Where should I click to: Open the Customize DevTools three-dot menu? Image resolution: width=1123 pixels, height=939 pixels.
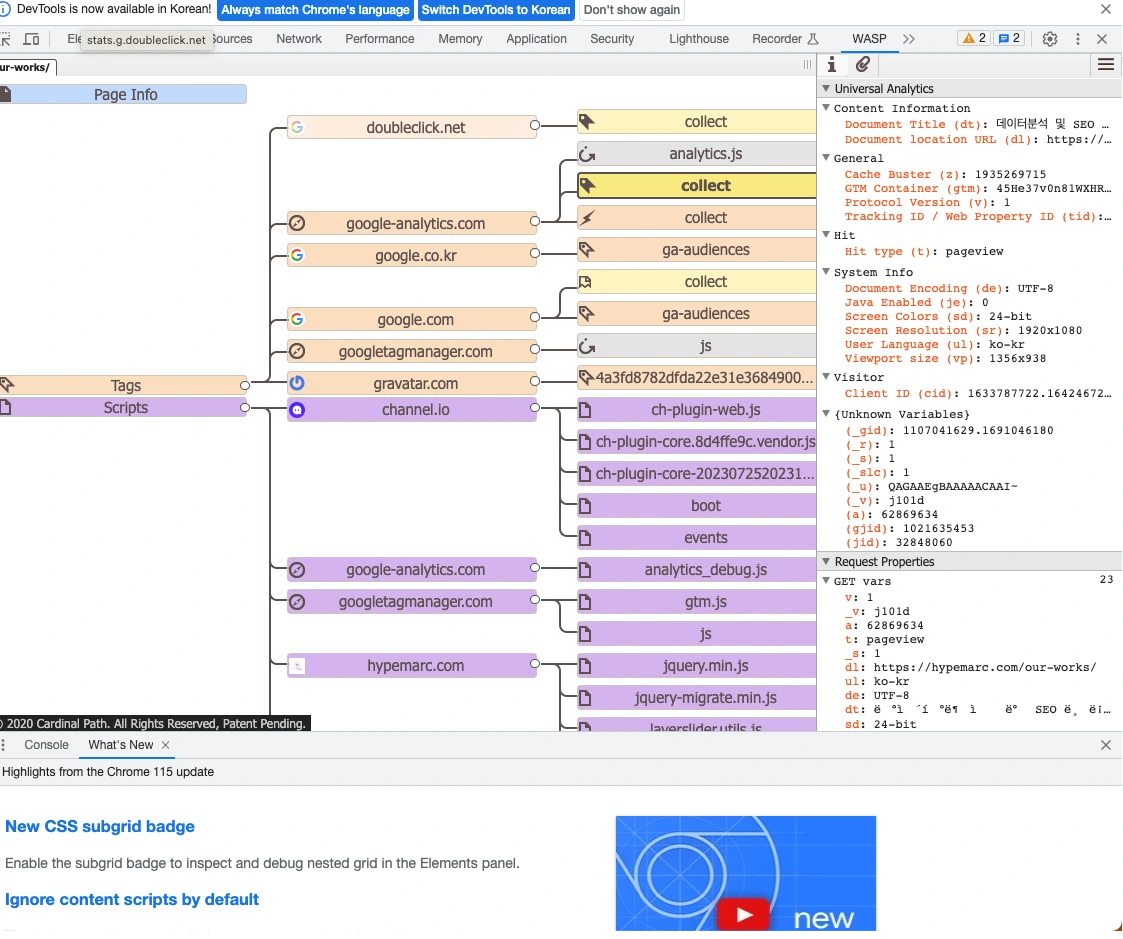1077,39
